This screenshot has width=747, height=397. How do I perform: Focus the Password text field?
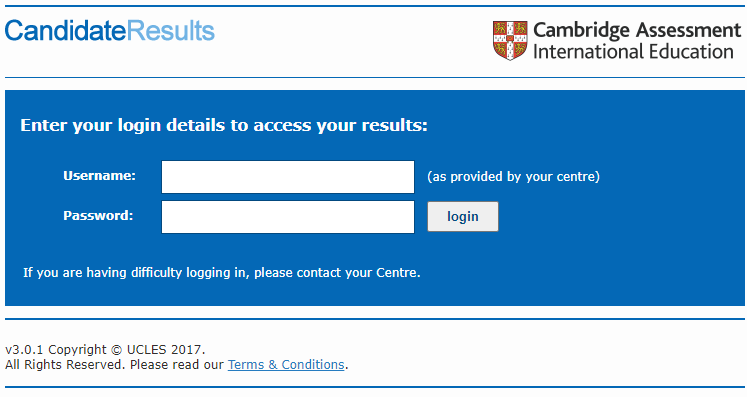coord(288,217)
